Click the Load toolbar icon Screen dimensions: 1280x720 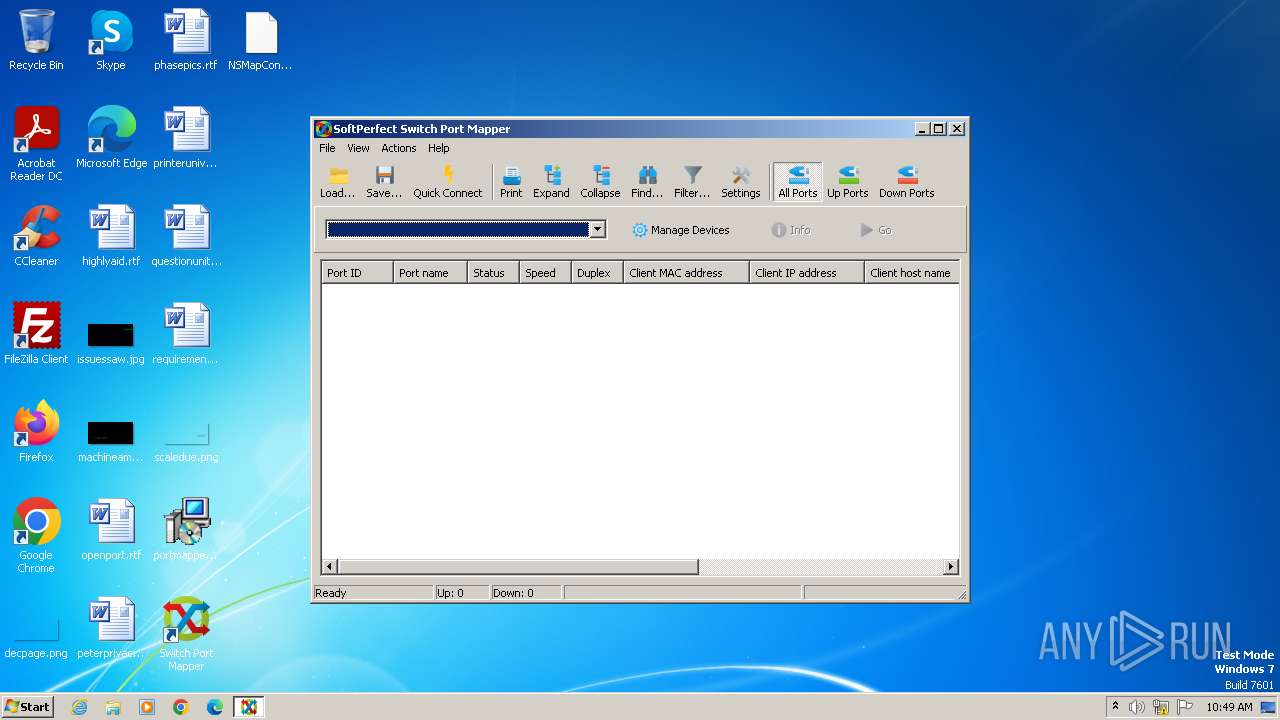coord(337,182)
